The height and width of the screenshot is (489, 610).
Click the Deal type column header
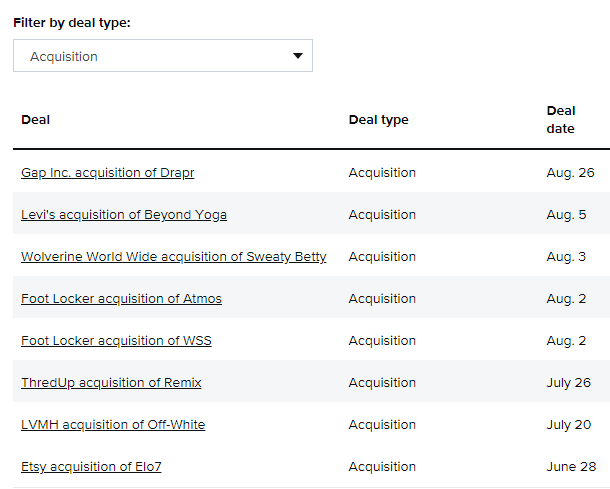point(378,120)
